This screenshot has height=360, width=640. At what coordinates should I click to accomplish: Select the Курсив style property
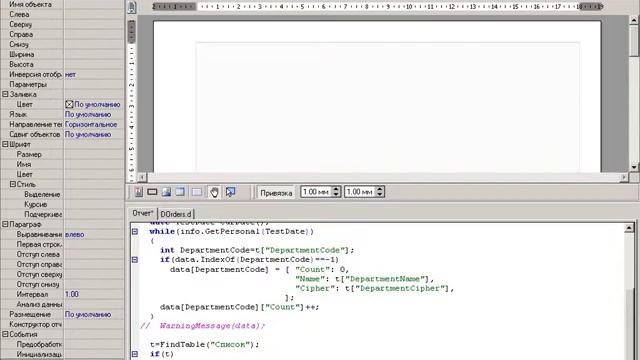click(62, 204)
